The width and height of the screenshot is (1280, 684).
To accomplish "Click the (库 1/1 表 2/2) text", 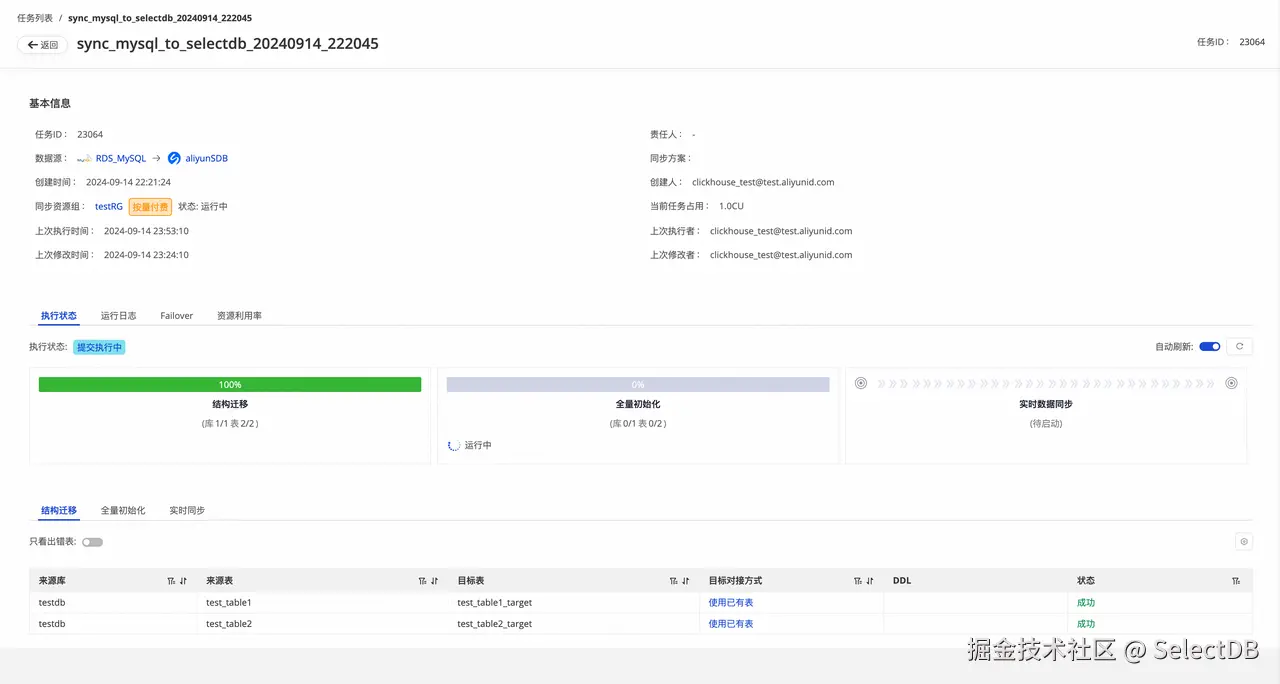I will (x=230, y=424).
